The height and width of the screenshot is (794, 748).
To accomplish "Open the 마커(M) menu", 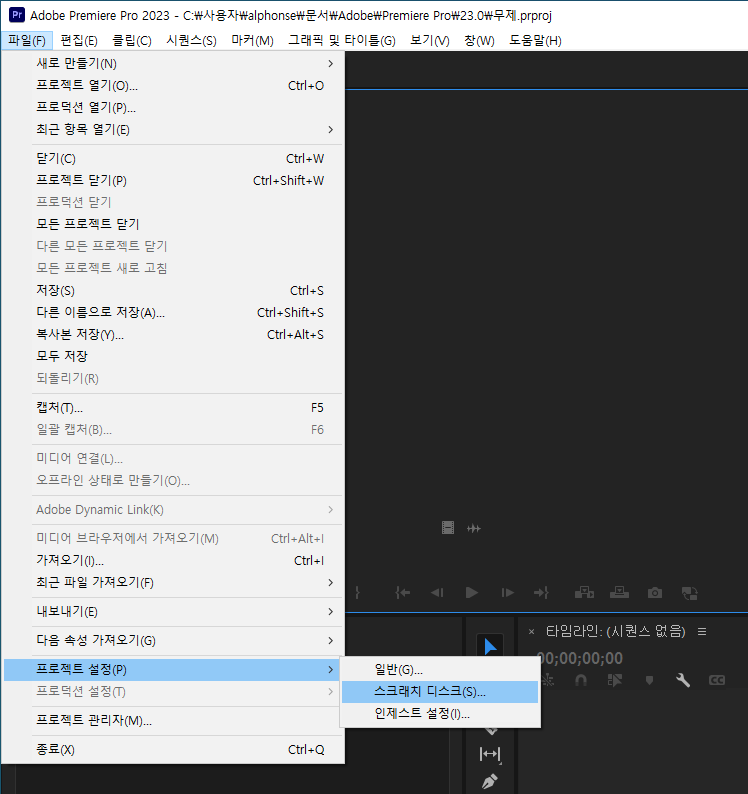I will click(x=252, y=40).
